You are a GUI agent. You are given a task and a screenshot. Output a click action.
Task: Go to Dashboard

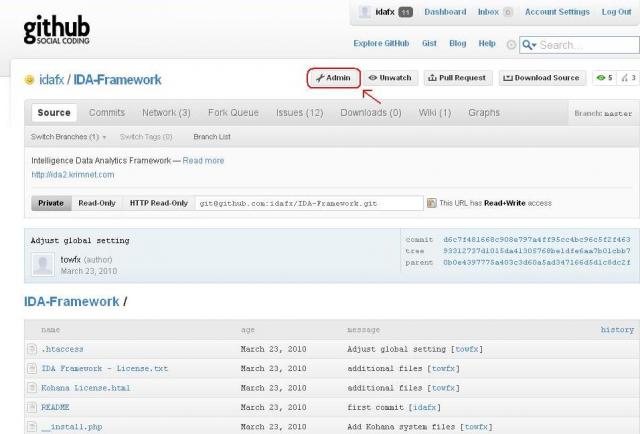click(445, 12)
